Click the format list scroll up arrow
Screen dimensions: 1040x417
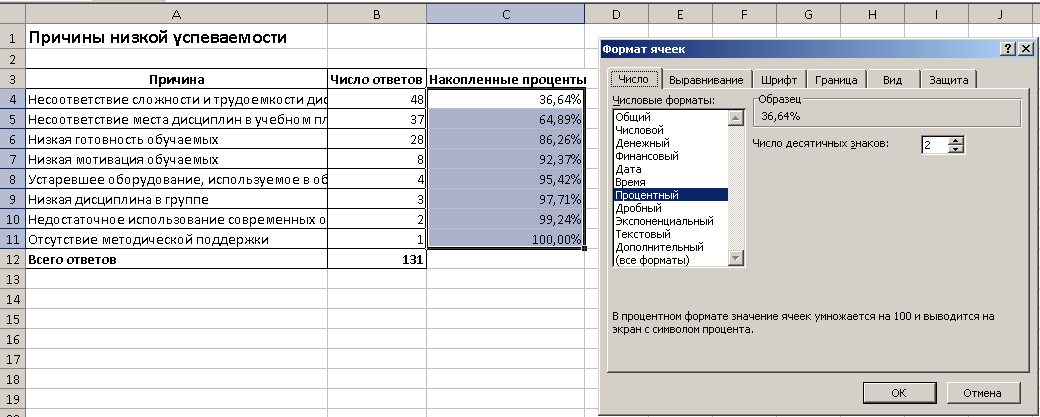pos(736,118)
